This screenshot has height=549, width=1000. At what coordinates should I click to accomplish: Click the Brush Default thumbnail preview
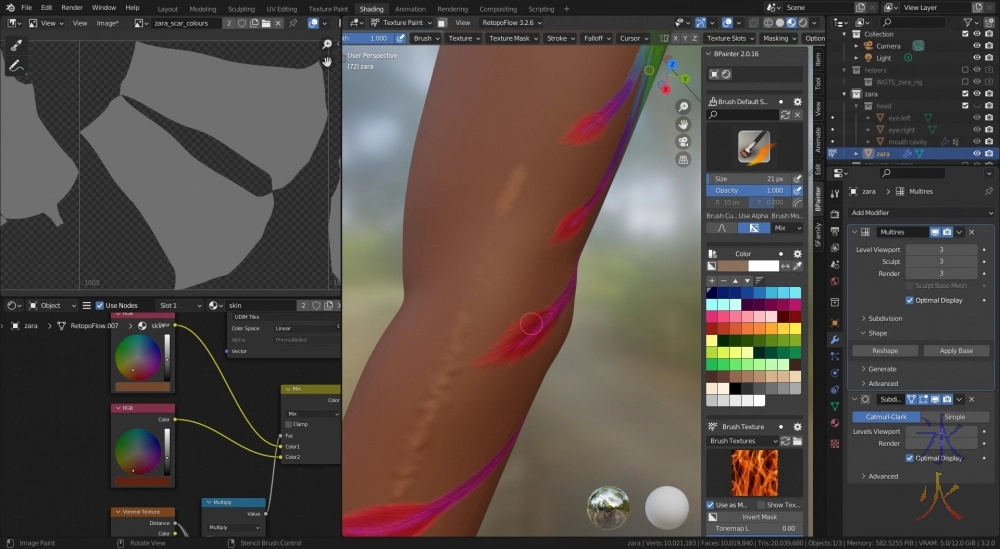[x=754, y=147]
